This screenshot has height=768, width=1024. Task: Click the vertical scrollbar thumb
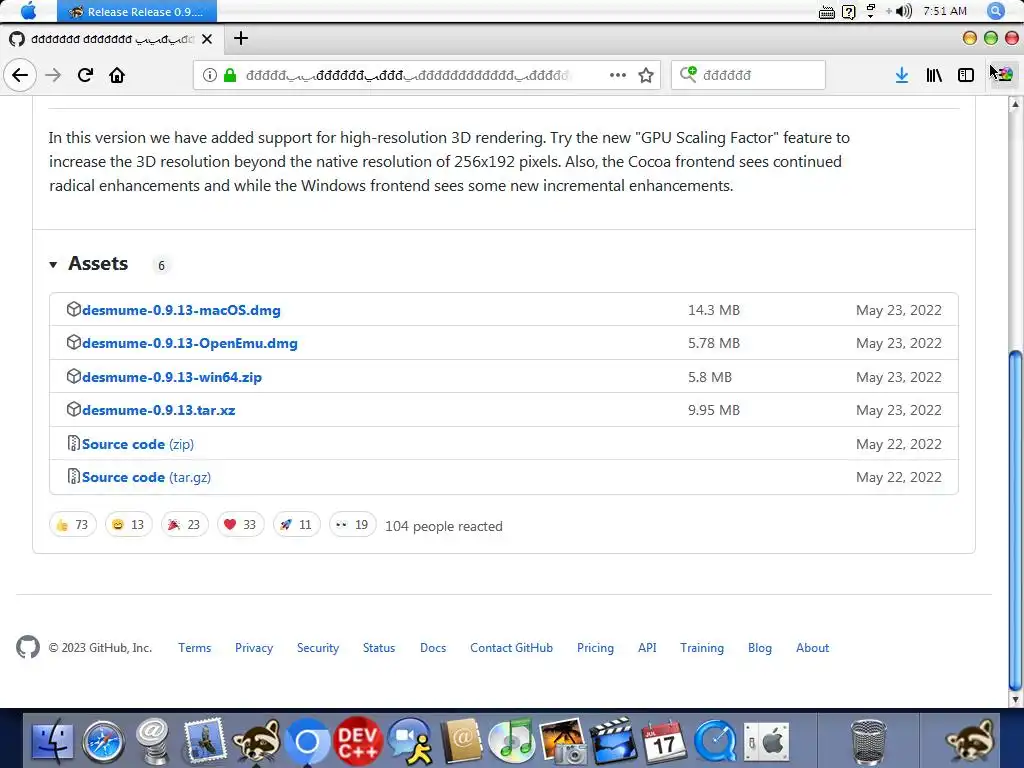point(1015,520)
